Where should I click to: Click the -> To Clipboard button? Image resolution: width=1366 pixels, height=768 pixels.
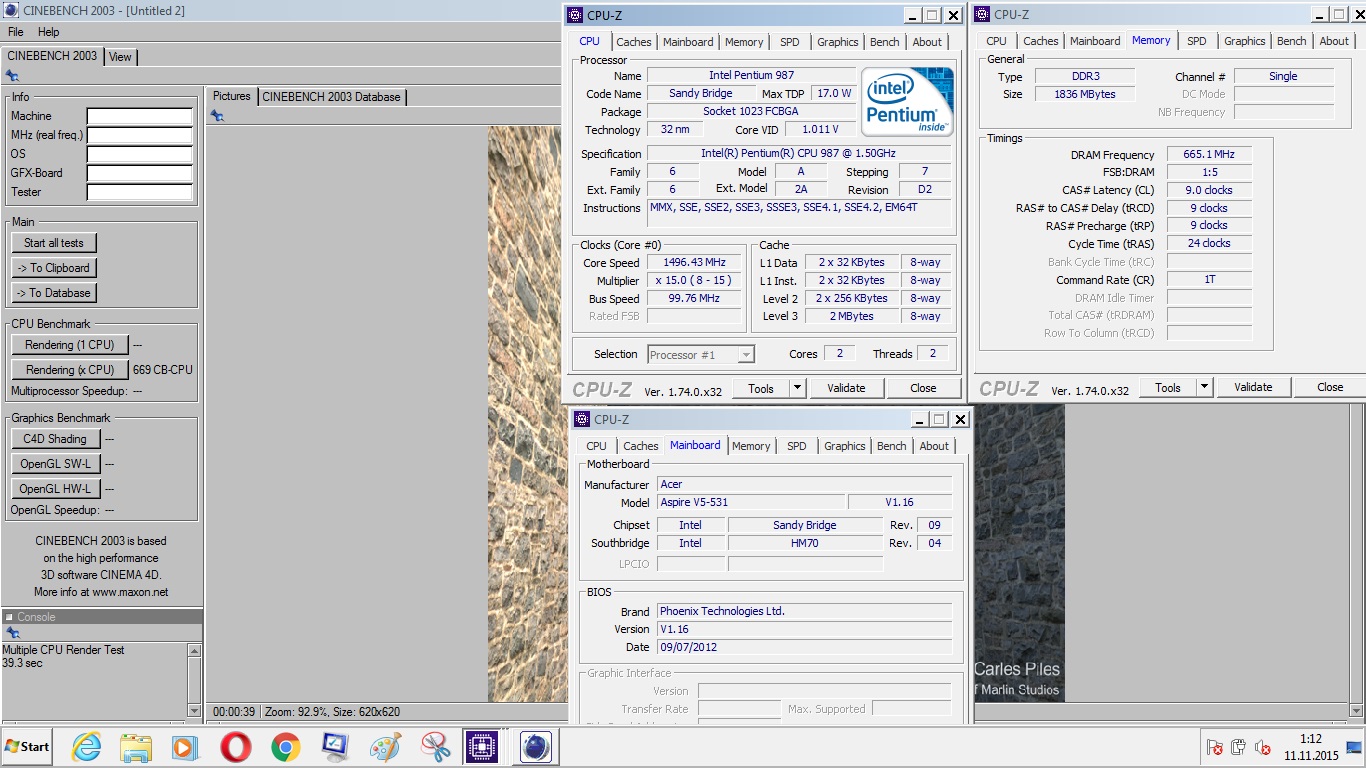54,268
